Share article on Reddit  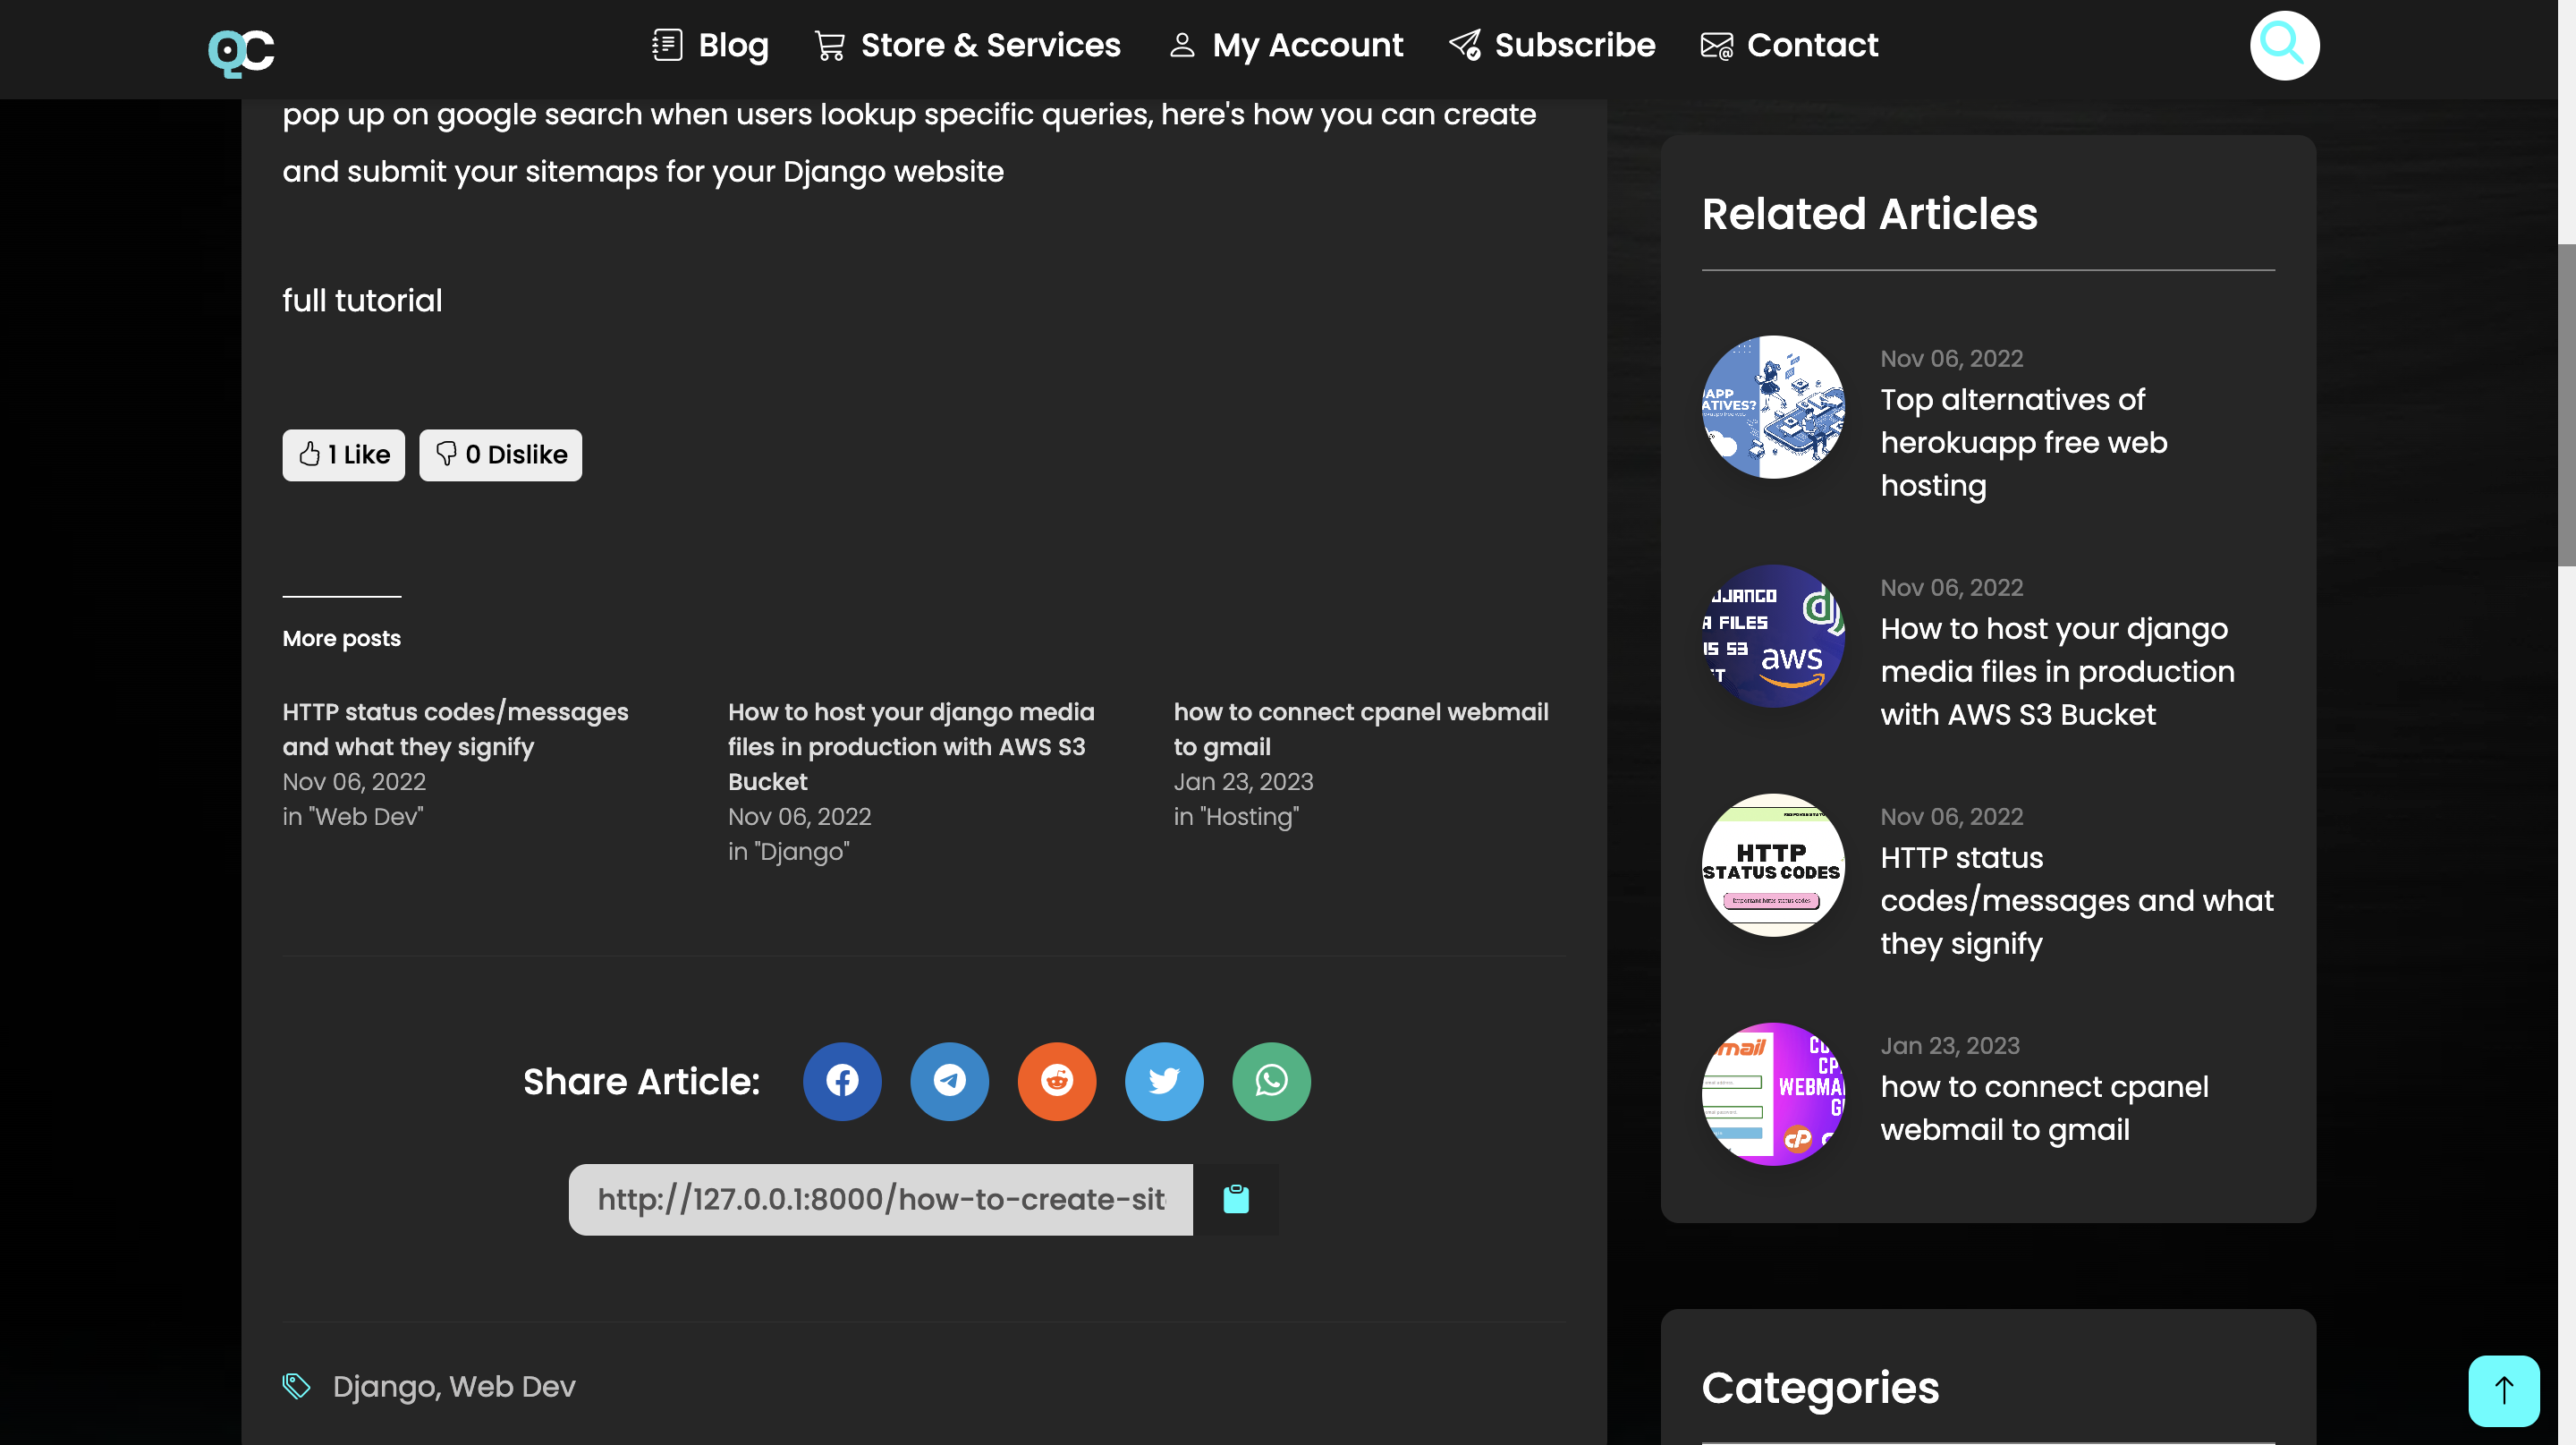(x=1056, y=1081)
